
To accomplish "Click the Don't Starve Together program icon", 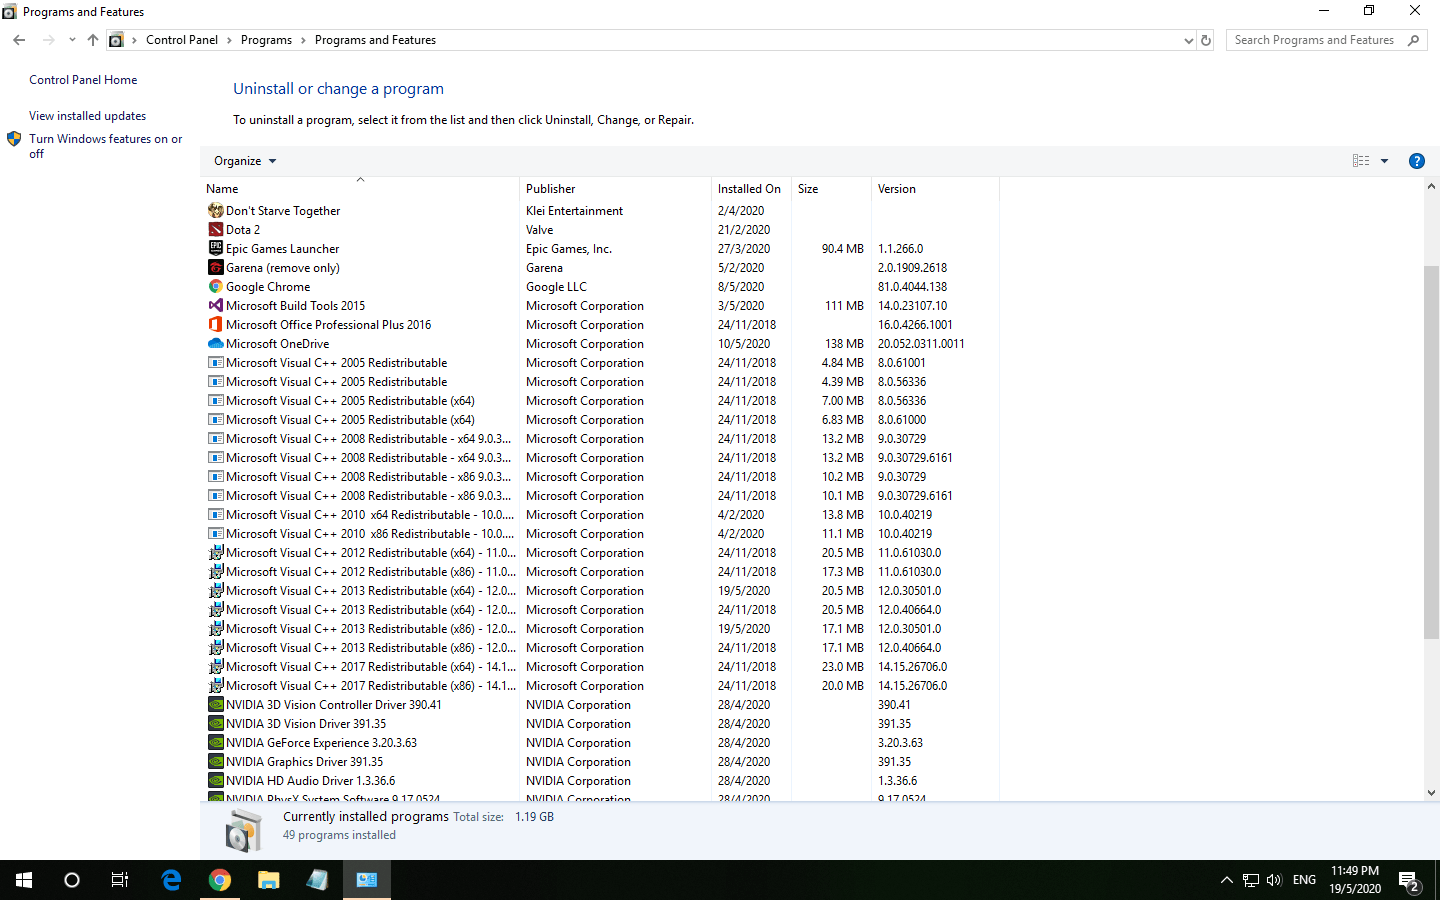I will (x=215, y=210).
